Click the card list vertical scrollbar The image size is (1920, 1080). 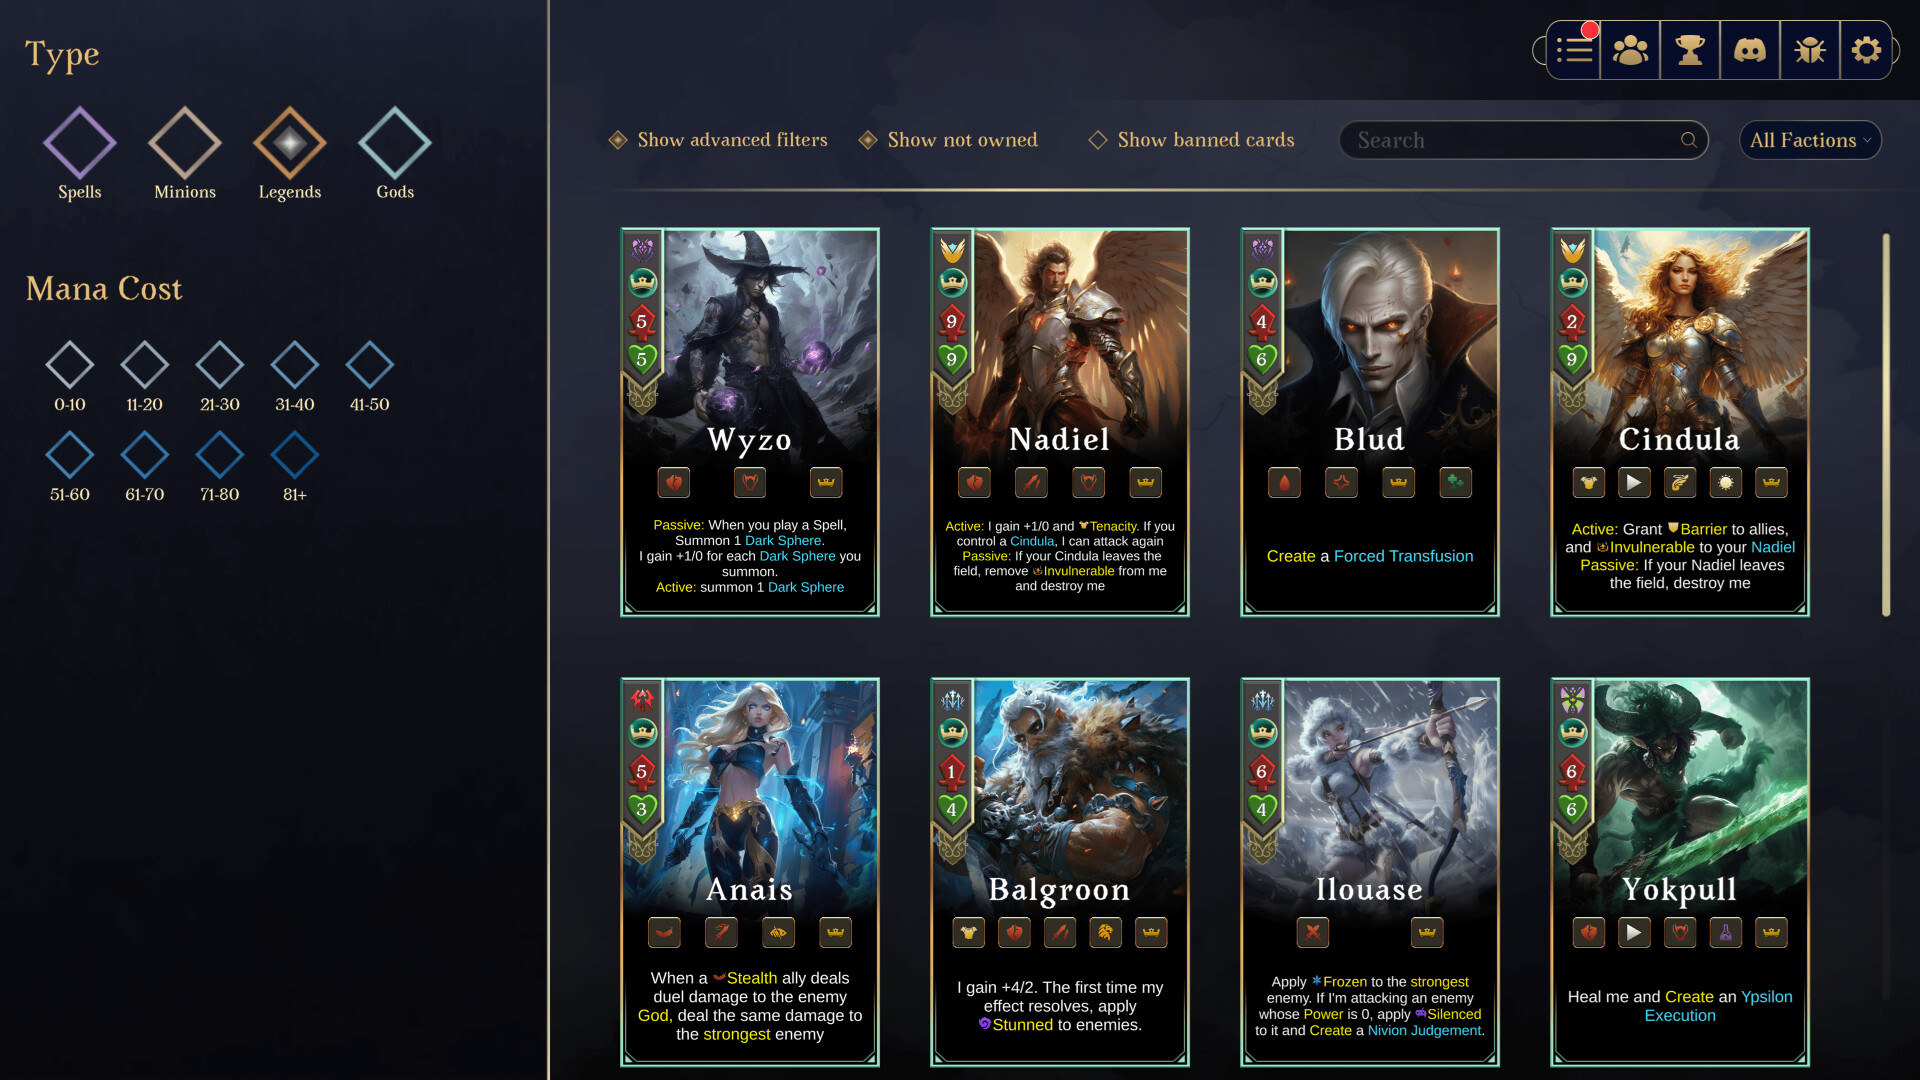coord(1886,425)
